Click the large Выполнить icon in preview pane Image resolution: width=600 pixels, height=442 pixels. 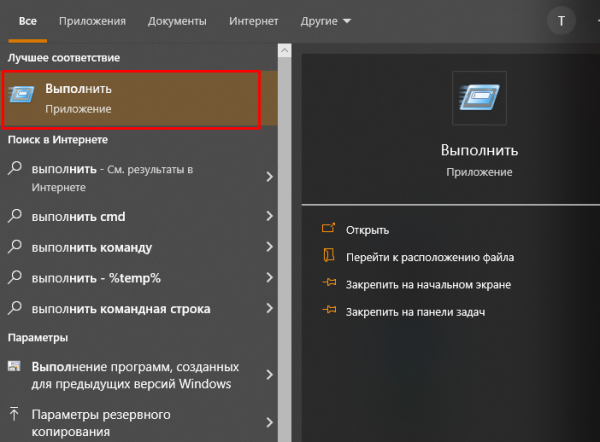[479, 97]
